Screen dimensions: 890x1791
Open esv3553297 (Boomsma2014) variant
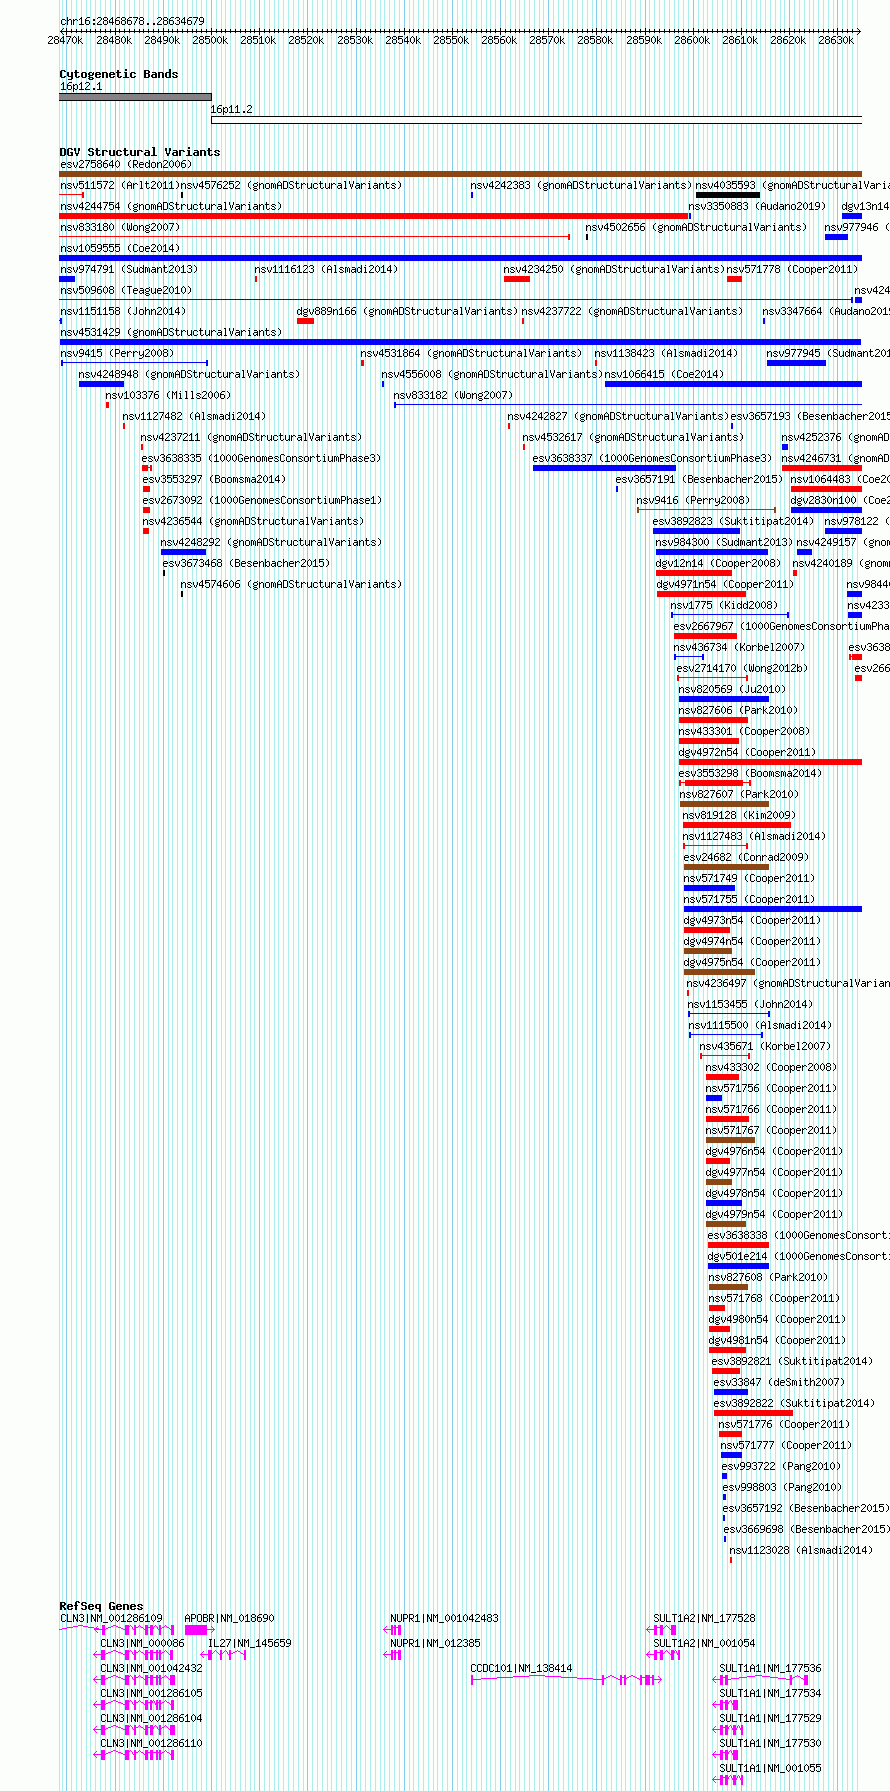pyautogui.click(x=214, y=479)
